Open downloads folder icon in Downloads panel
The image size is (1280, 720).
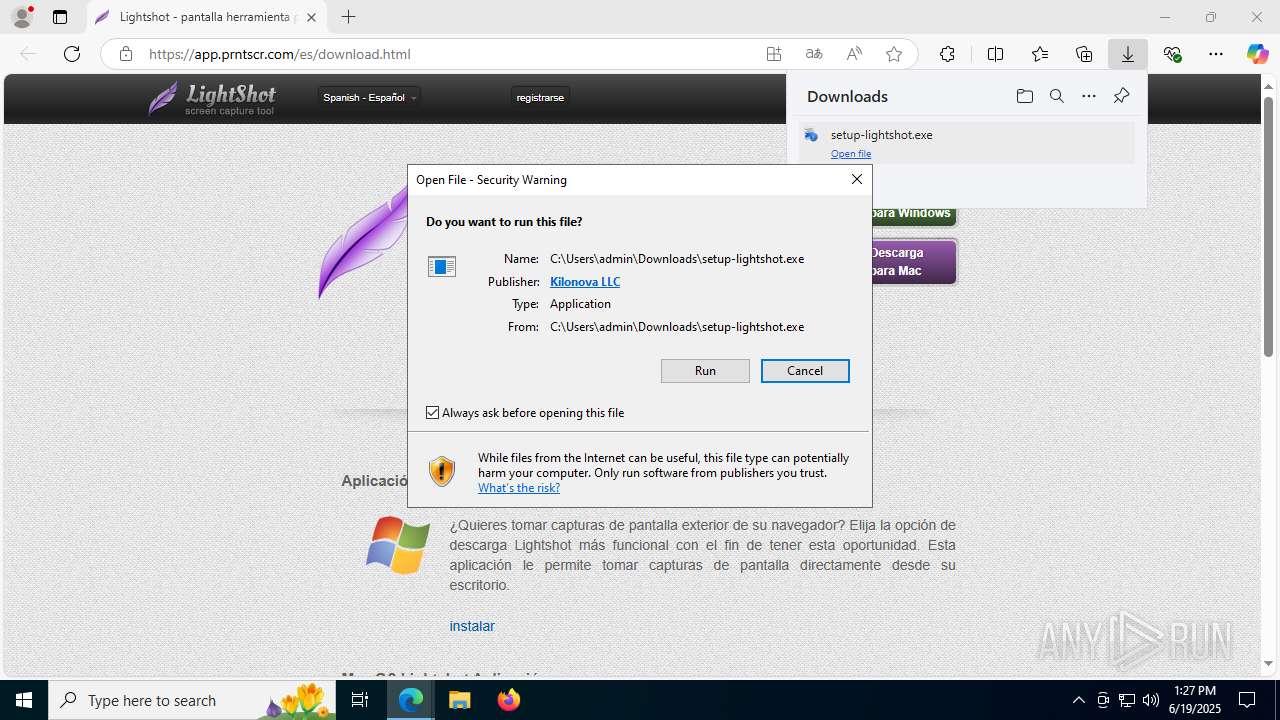1024,96
